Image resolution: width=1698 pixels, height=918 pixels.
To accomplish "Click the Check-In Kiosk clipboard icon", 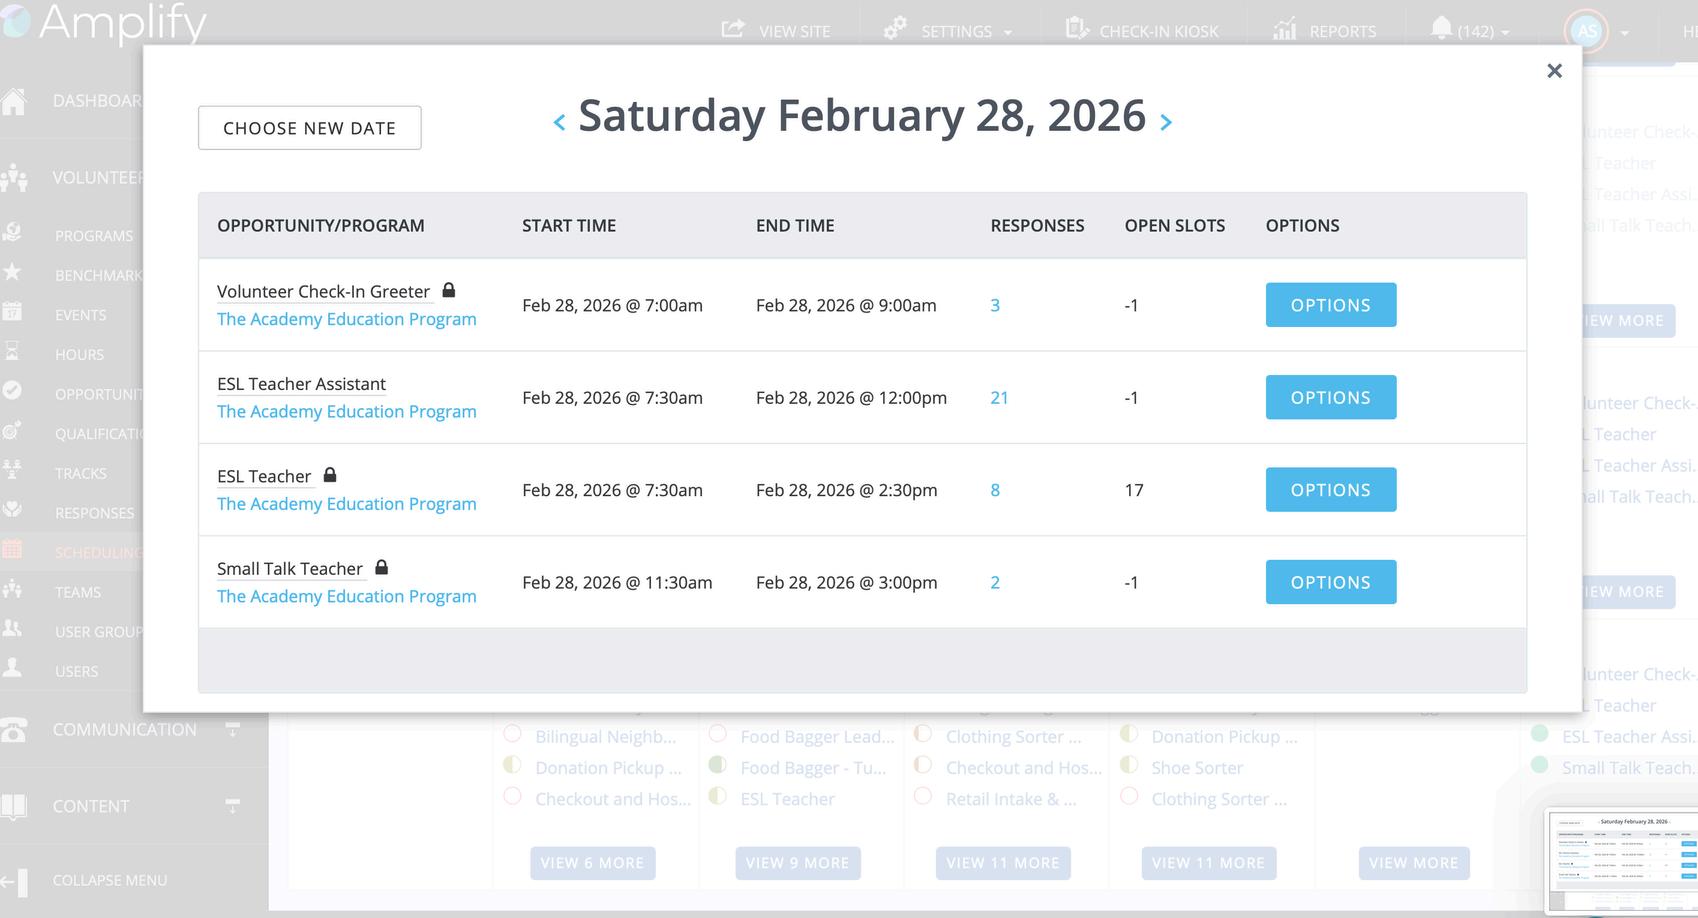I will 1076,28.
